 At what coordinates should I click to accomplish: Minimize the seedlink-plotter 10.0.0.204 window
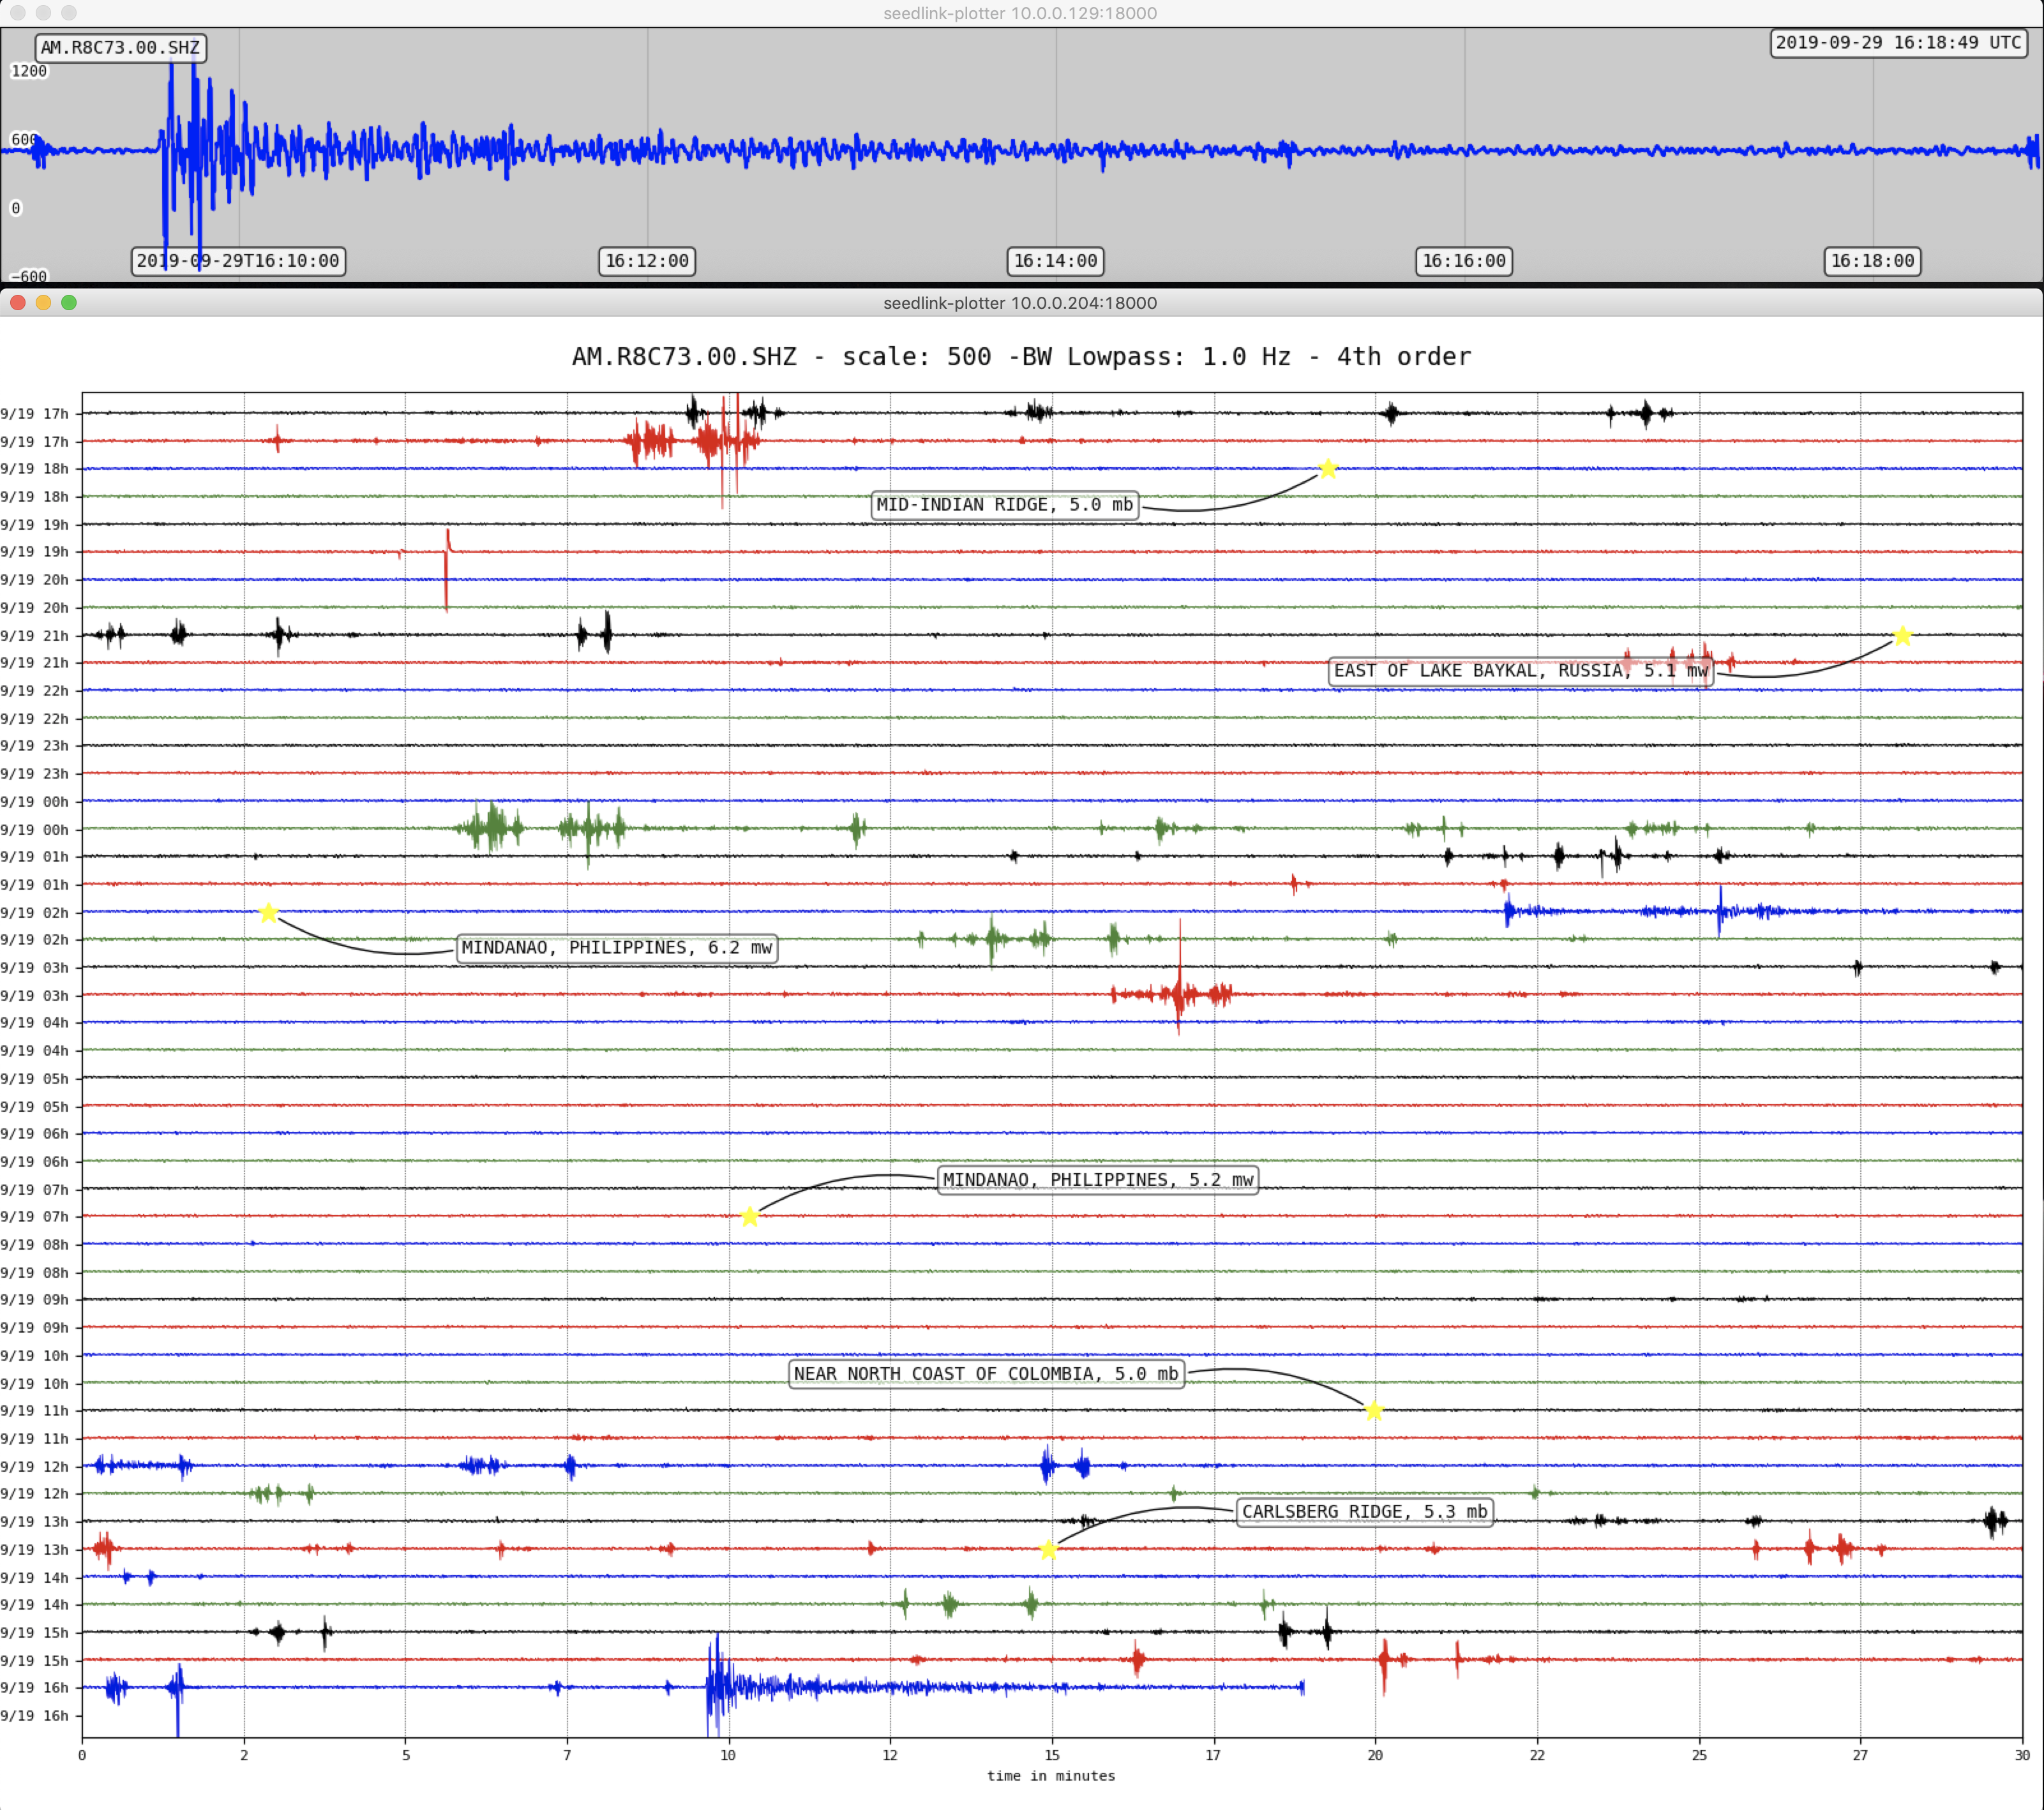coord(43,303)
